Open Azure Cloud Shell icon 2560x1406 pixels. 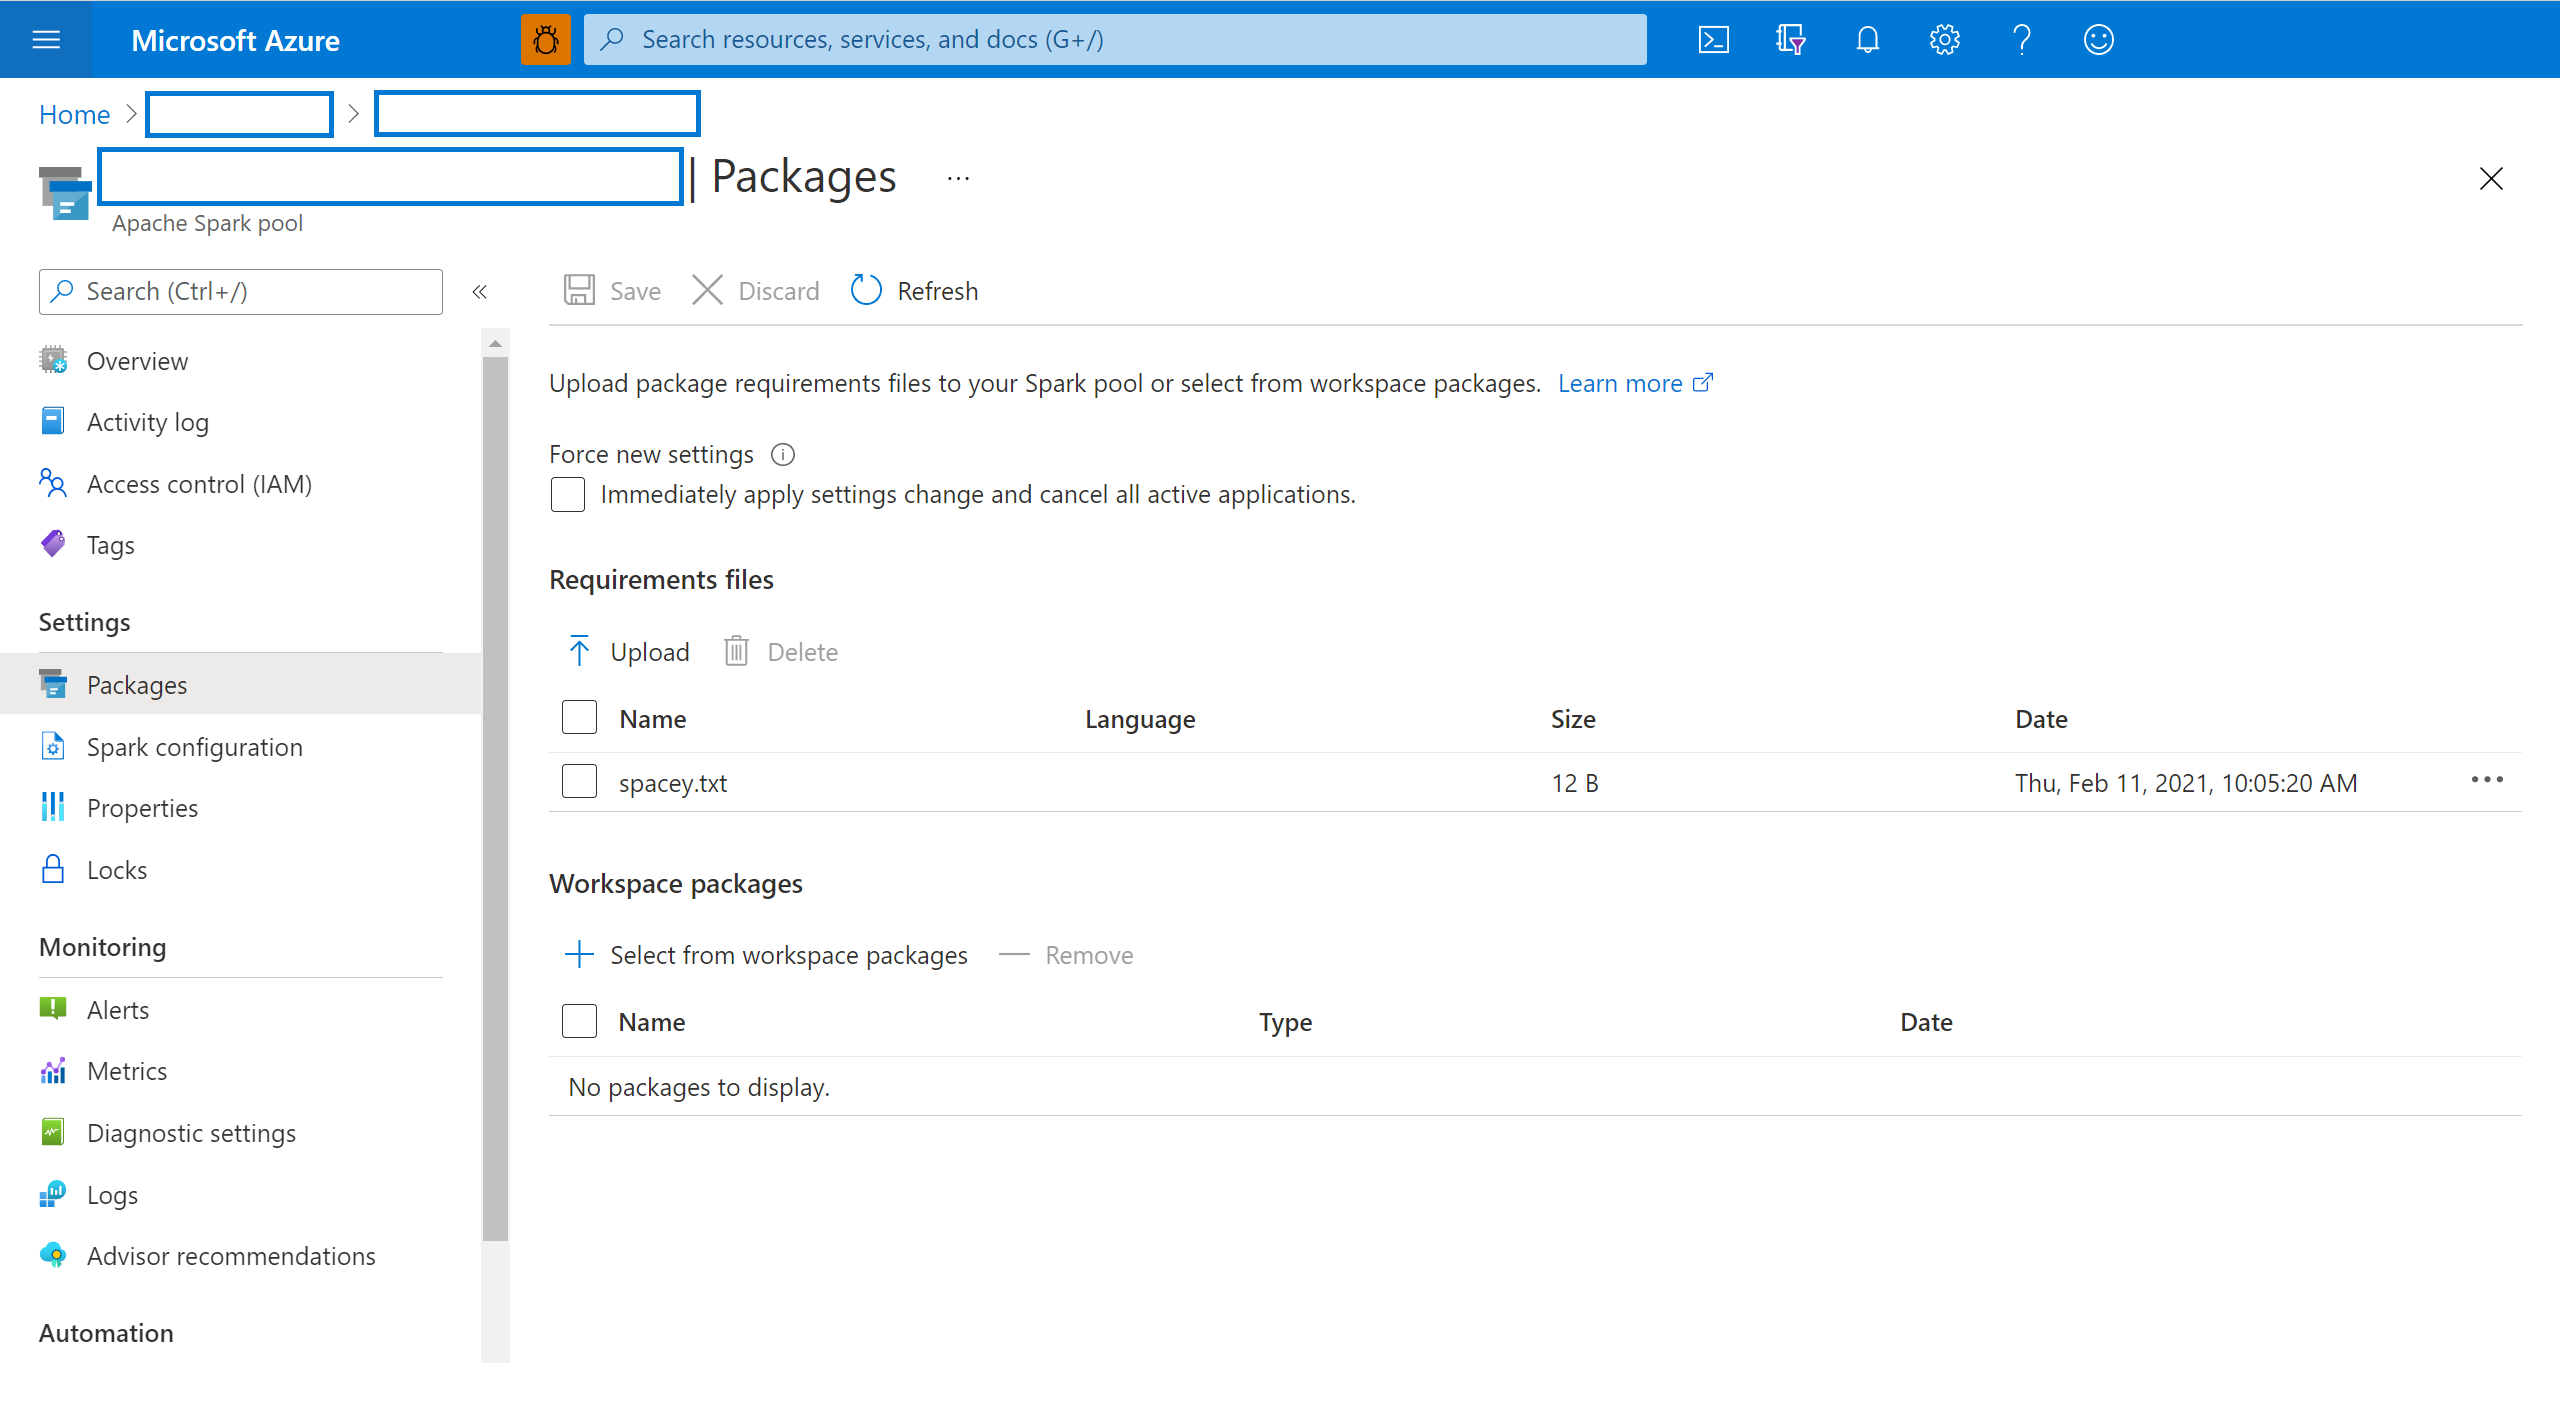click(x=1713, y=40)
